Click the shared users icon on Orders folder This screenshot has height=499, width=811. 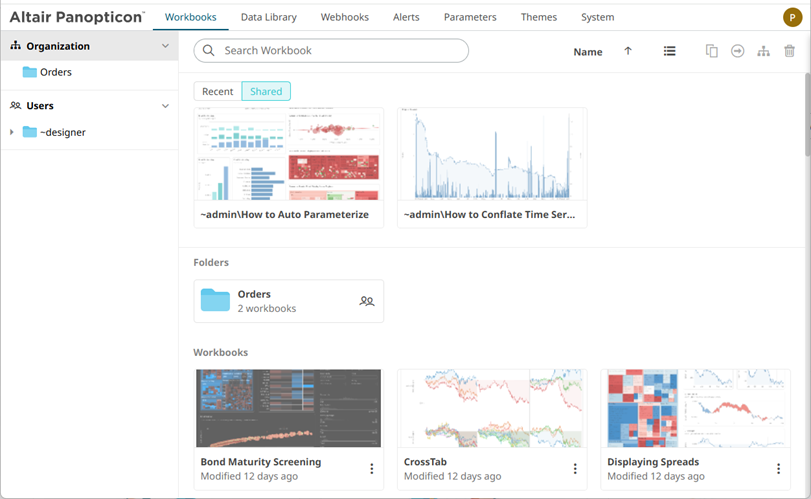tap(367, 301)
